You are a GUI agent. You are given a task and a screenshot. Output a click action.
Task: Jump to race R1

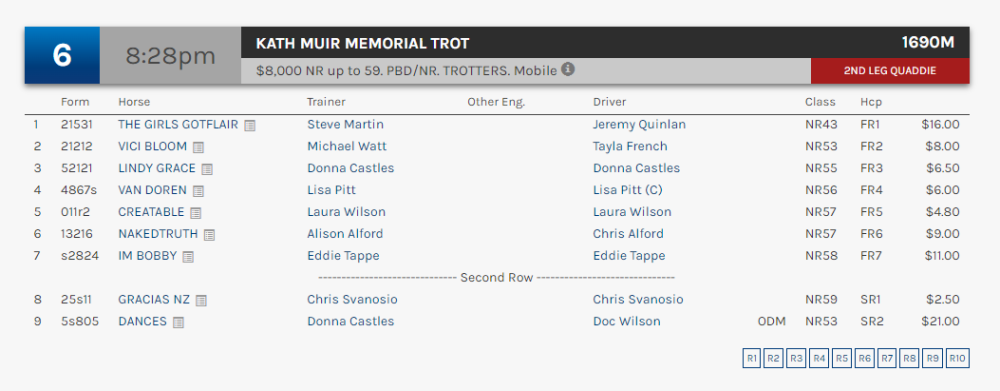click(752, 358)
